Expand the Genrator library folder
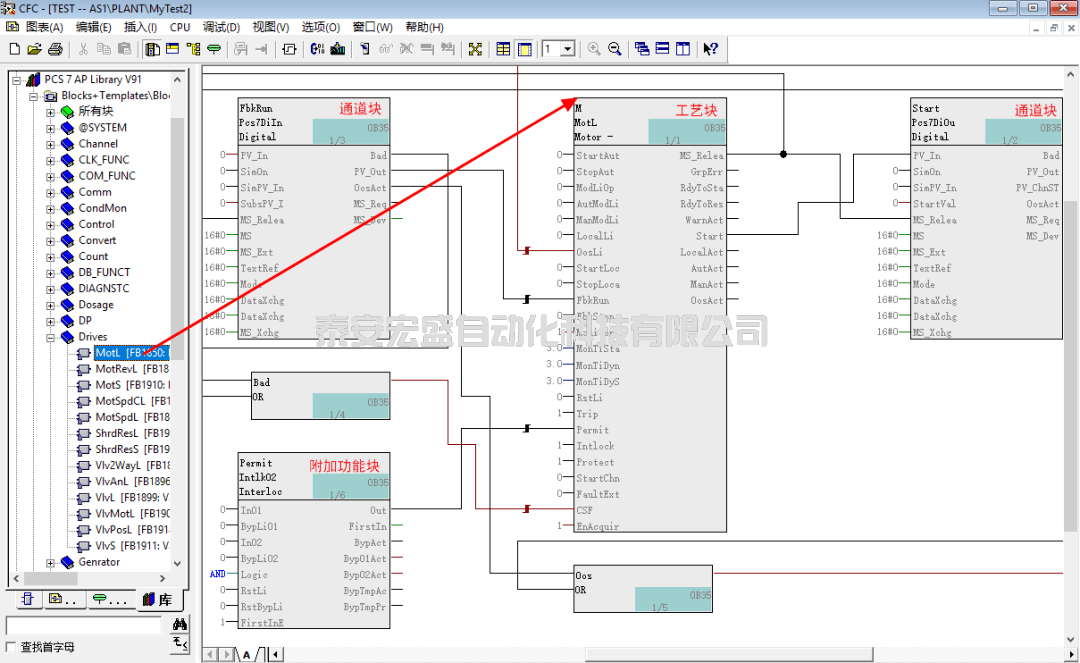The height and width of the screenshot is (663, 1080). pos(50,562)
